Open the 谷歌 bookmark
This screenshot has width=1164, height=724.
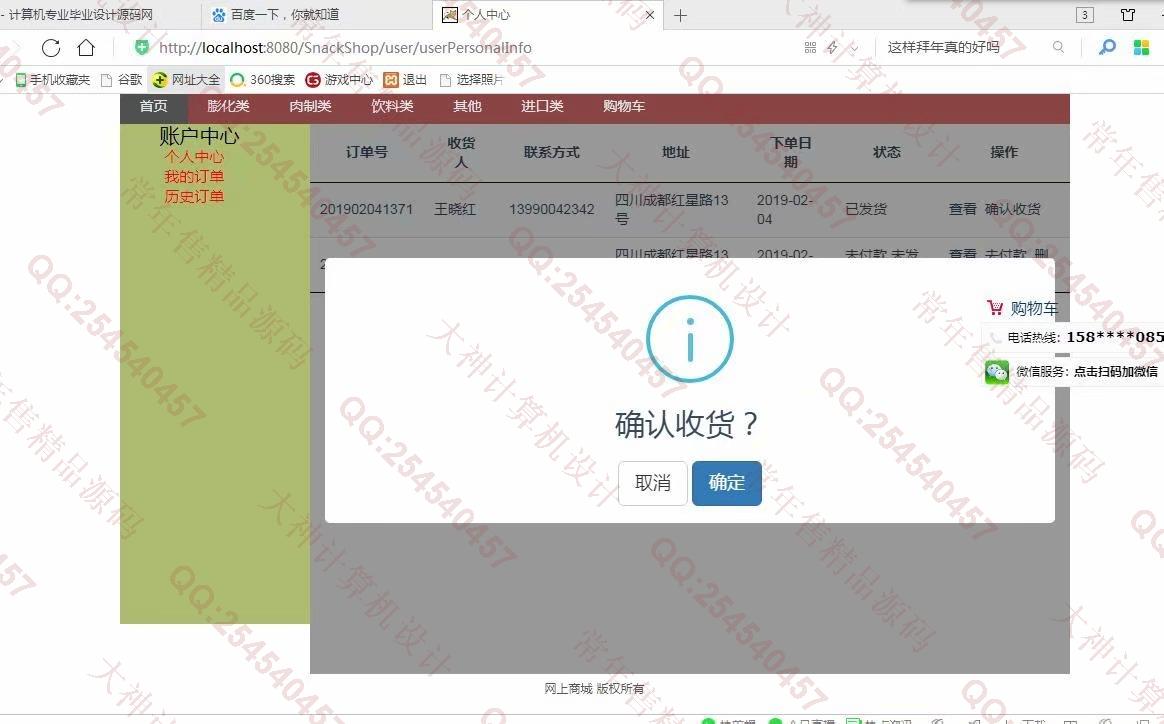(122, 79)
